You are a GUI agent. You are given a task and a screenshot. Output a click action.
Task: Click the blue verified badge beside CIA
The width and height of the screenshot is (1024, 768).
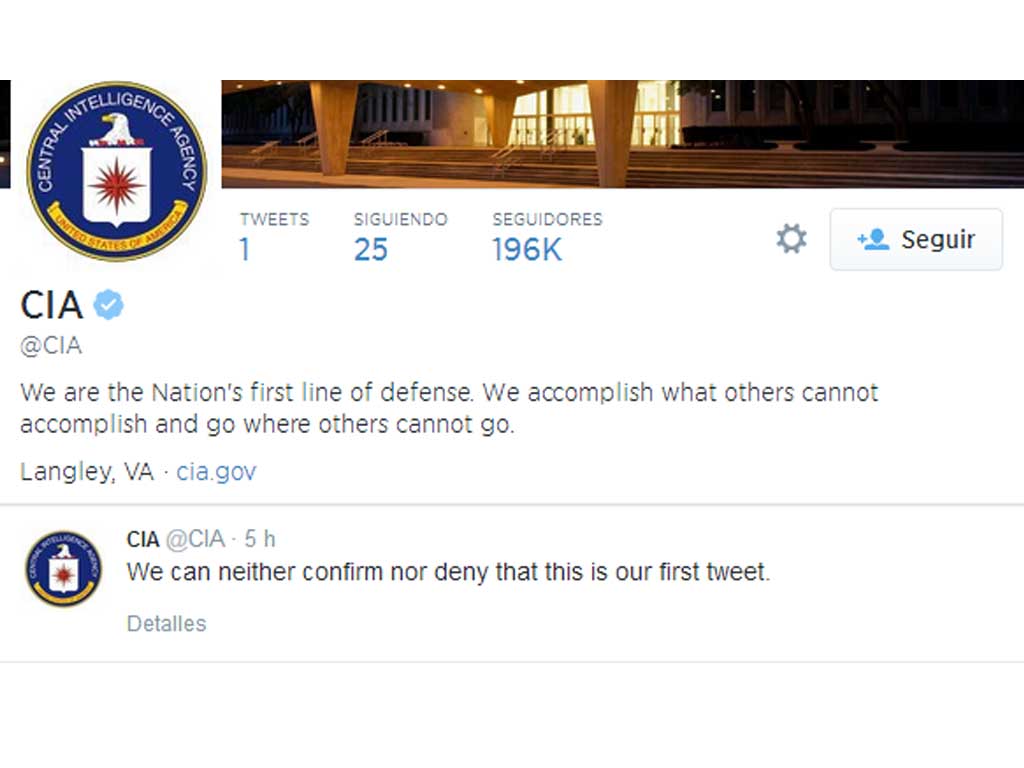[109, 305]
